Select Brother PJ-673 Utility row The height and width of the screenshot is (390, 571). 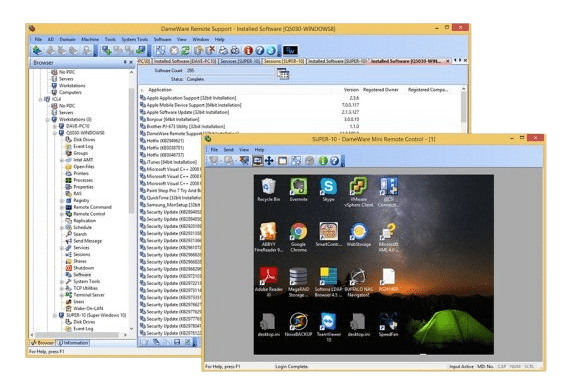click(182, 126)
